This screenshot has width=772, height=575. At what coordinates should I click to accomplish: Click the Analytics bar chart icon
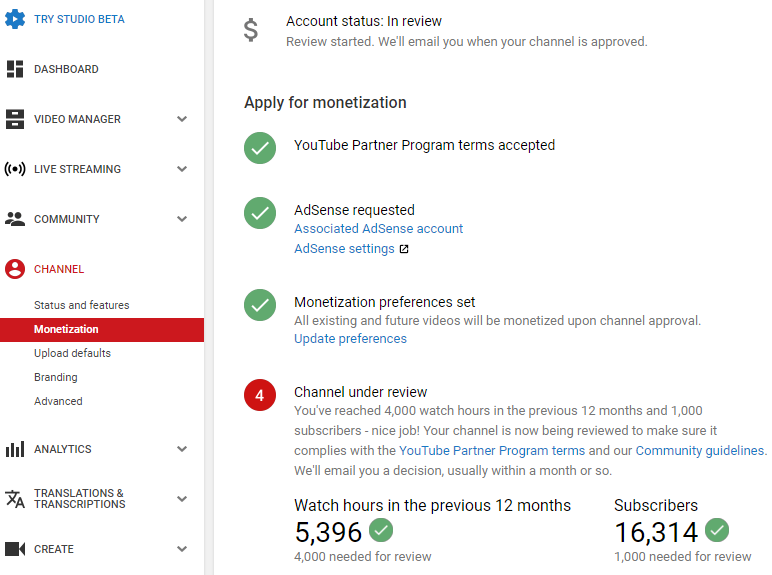point(15,449)
